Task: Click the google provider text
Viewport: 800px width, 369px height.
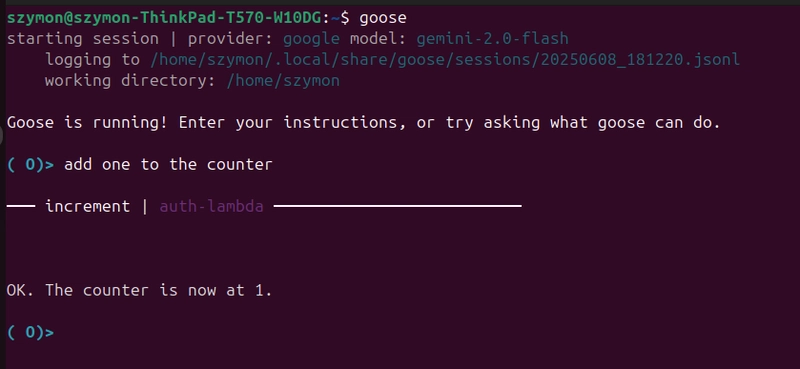Action: point(311,39)
